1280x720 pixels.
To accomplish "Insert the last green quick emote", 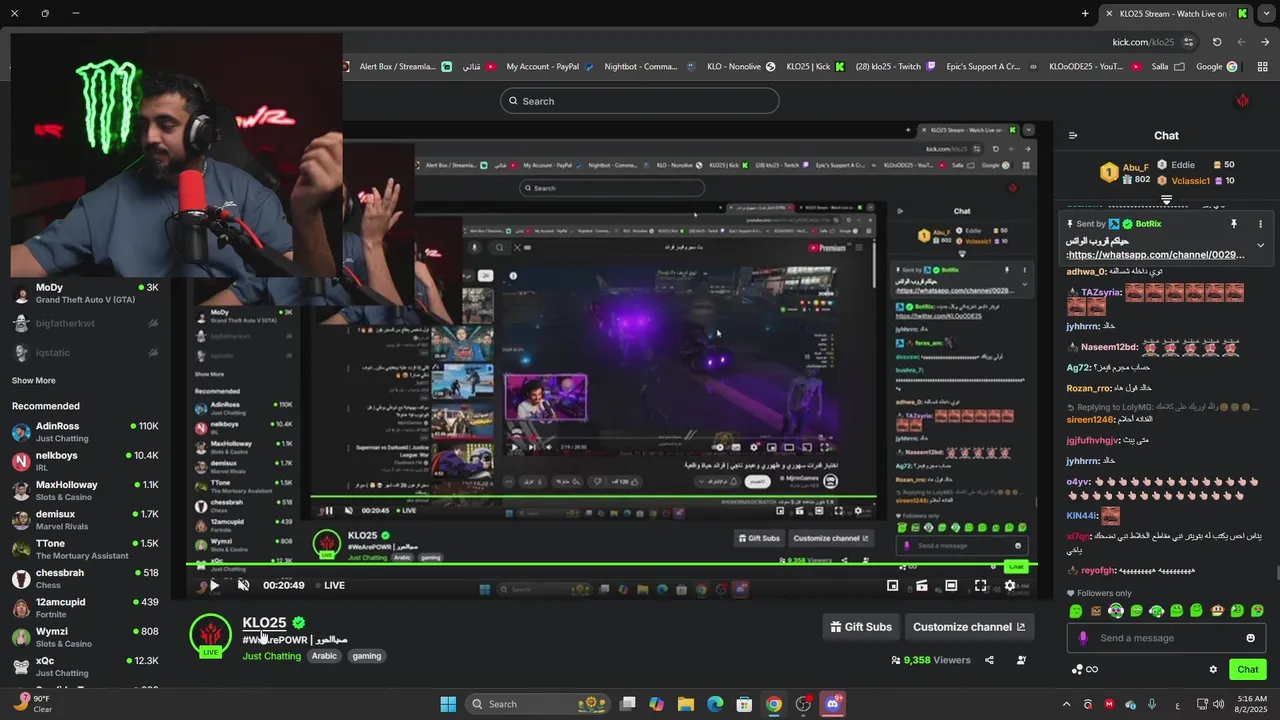I will 1257,611.
